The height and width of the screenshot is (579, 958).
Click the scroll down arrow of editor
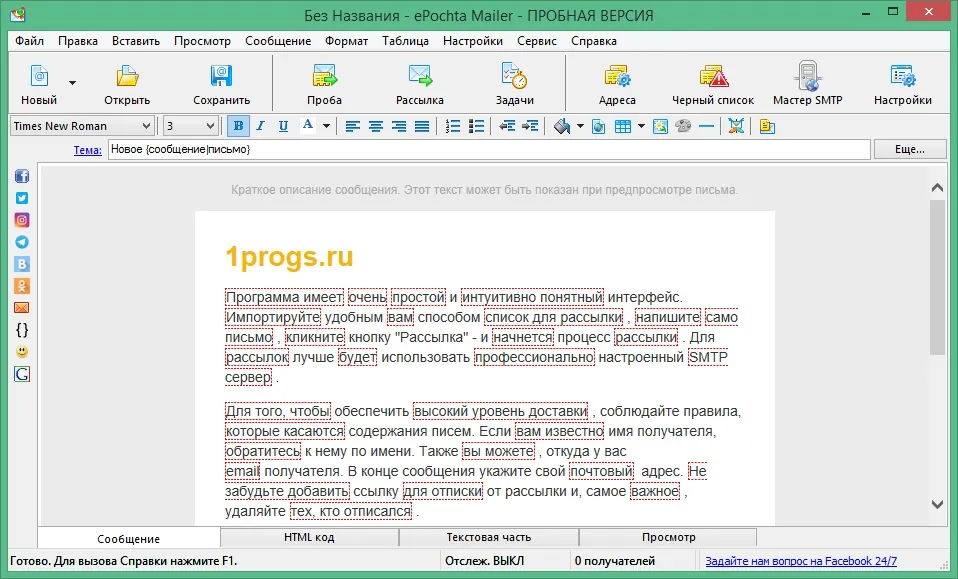point(937,504)
